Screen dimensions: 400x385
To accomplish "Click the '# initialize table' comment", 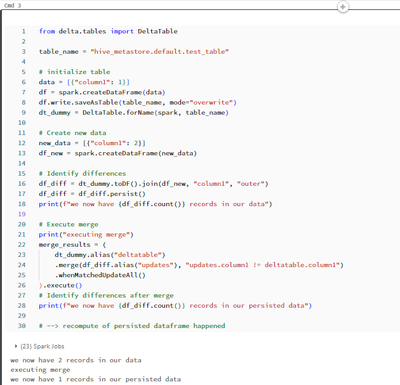I will [74, 72].
